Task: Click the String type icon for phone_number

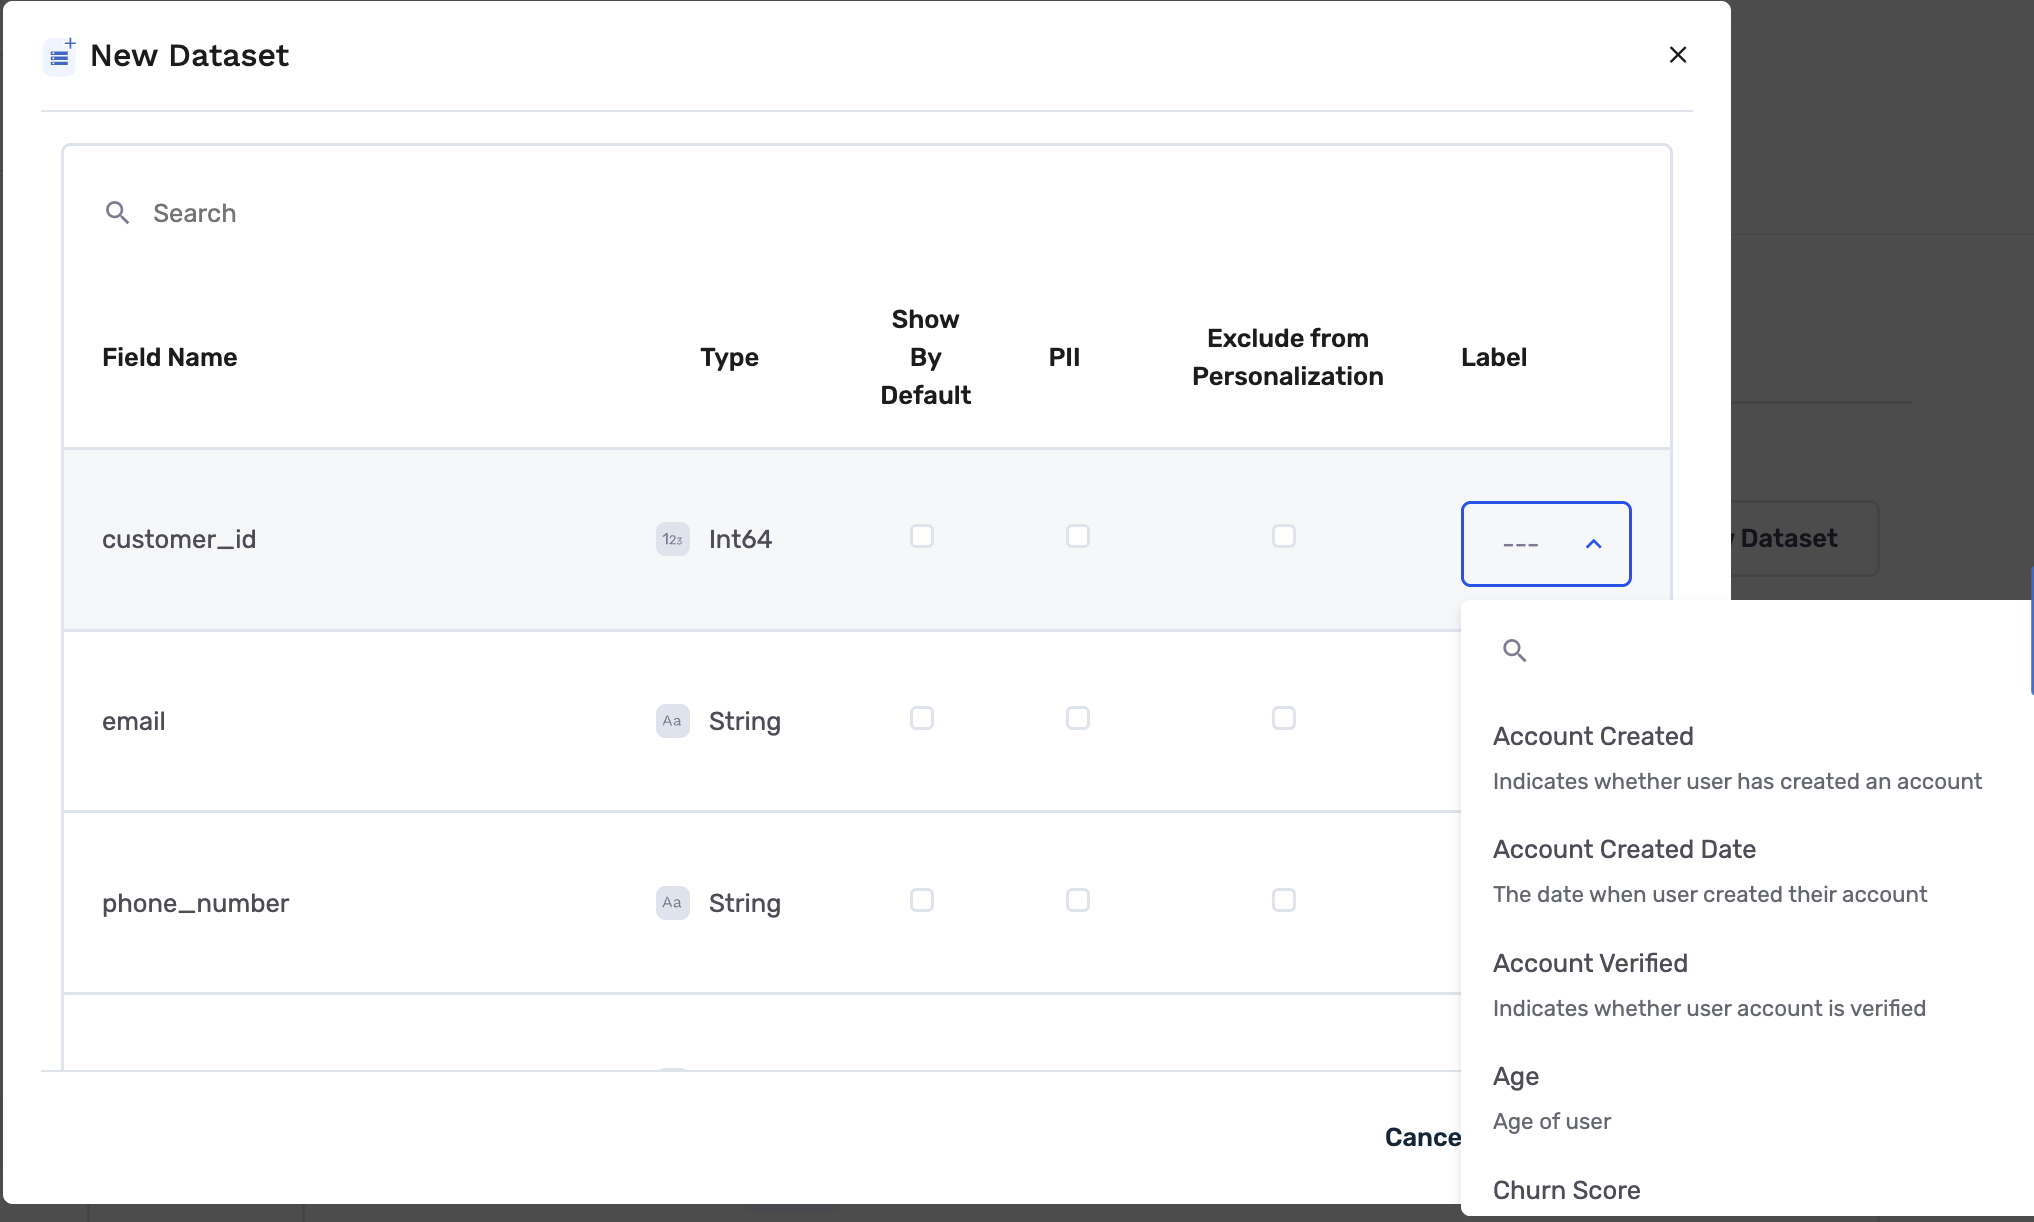Action: point(673,903)
